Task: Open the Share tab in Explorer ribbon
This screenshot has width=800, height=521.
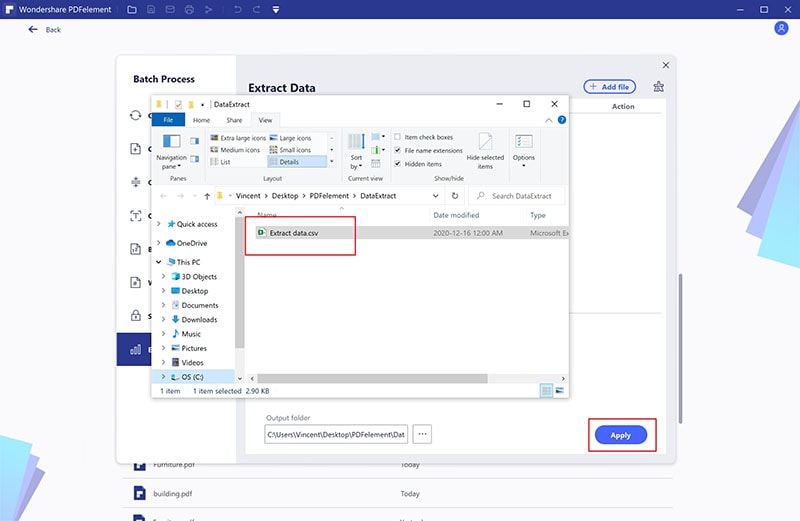Action: tap(234, 120)
